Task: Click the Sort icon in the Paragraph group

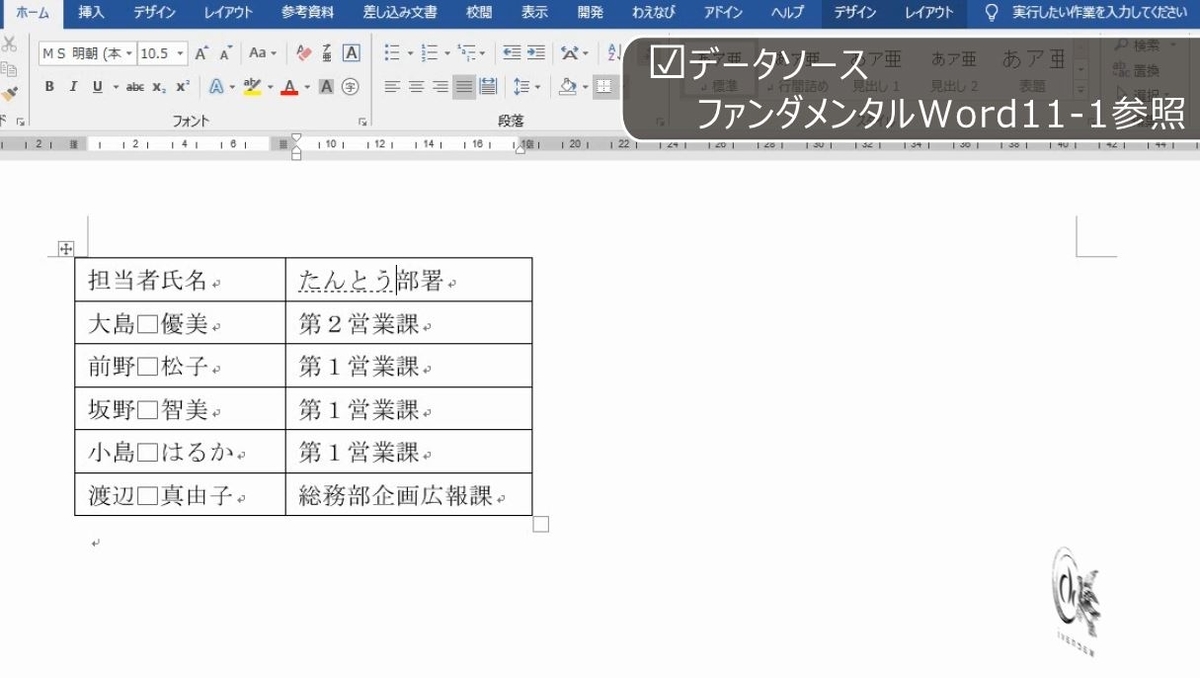Action: (612, 53)
